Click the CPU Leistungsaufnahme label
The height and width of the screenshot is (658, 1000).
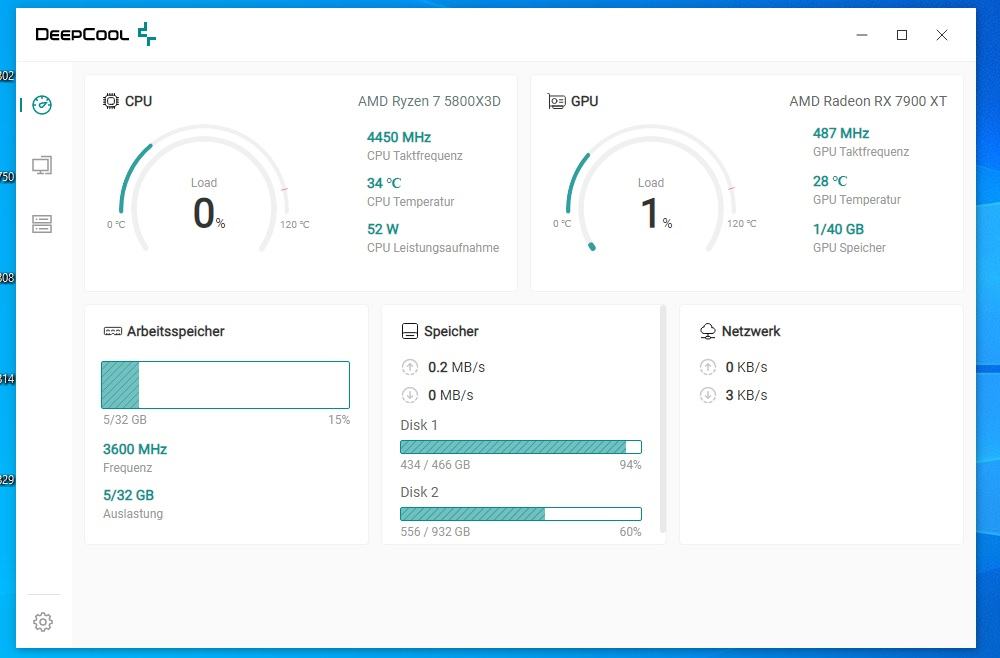pyautogui.click(x=433, y=247)
